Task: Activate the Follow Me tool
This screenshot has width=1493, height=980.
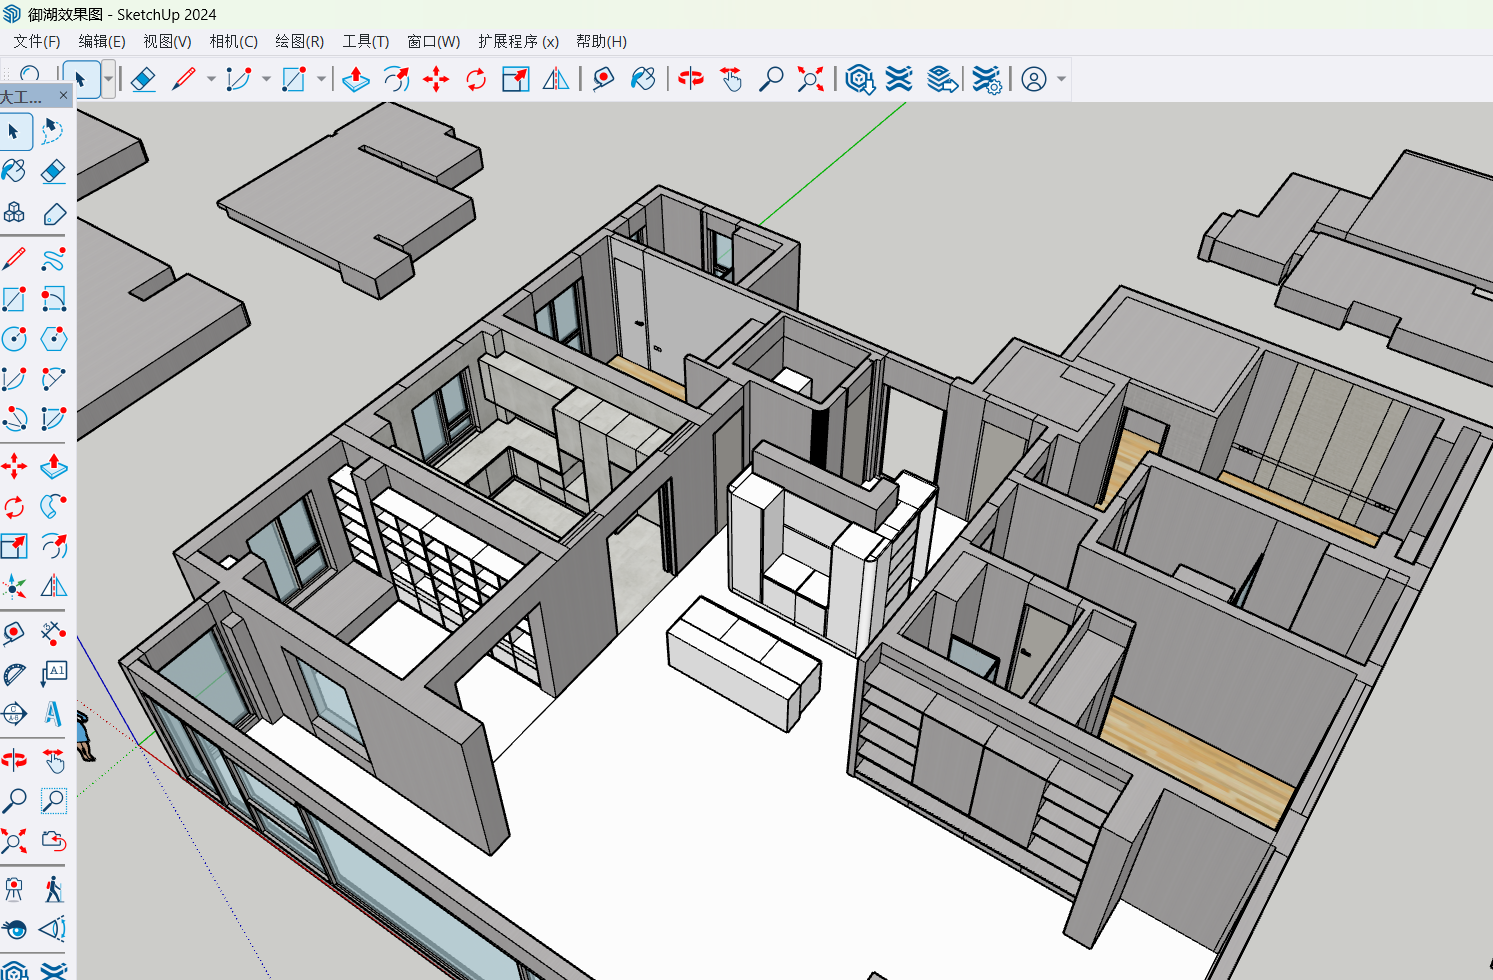Action: 53,507
